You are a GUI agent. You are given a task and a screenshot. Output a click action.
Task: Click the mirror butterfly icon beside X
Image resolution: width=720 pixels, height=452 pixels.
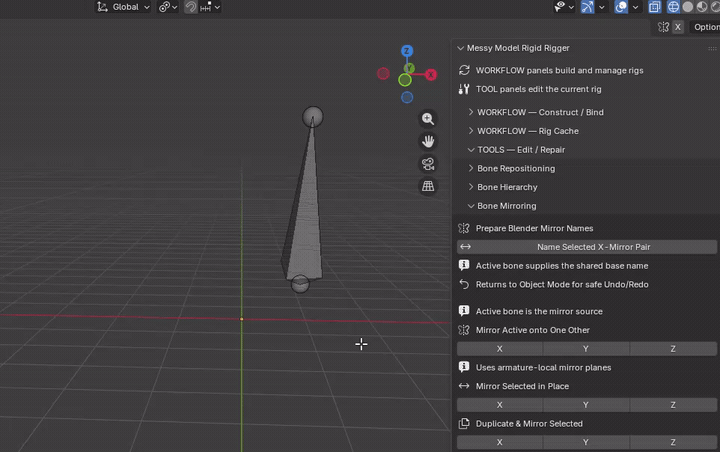pyautogui.click(x=663, y=27)
